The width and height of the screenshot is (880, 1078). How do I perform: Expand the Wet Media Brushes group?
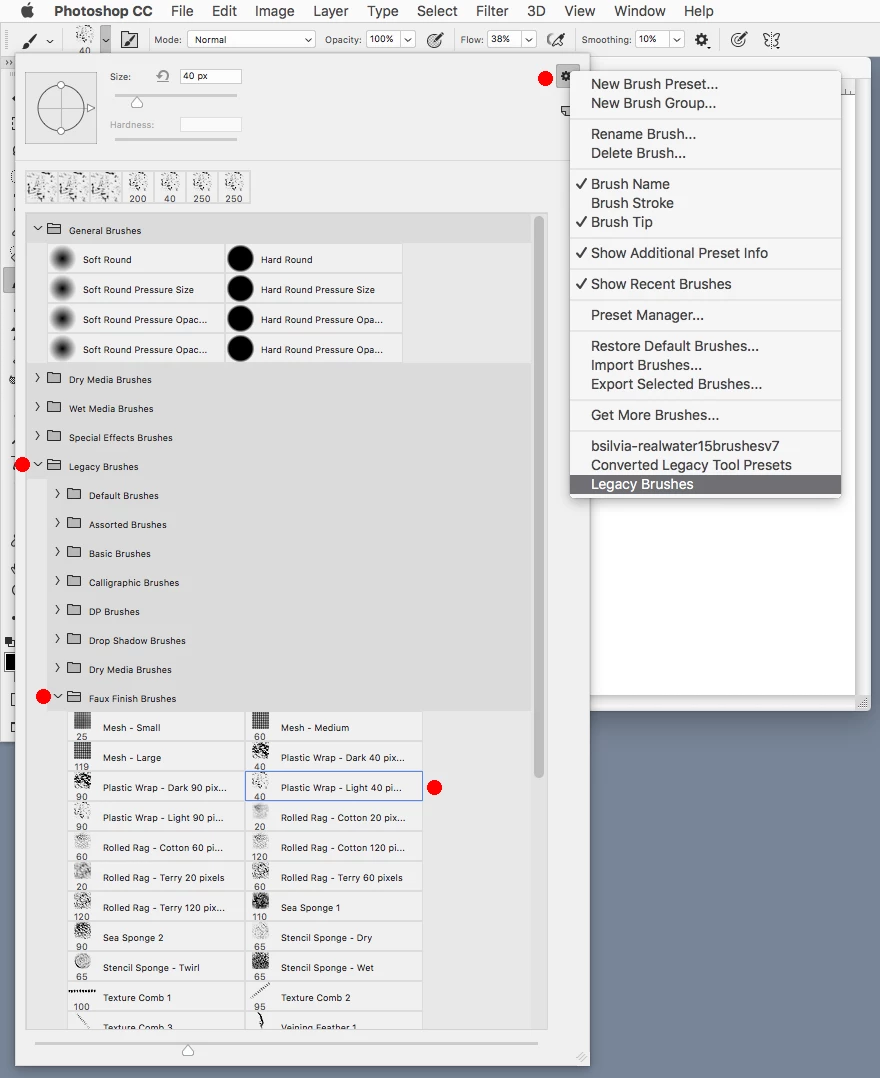click(x=38, y=406)
